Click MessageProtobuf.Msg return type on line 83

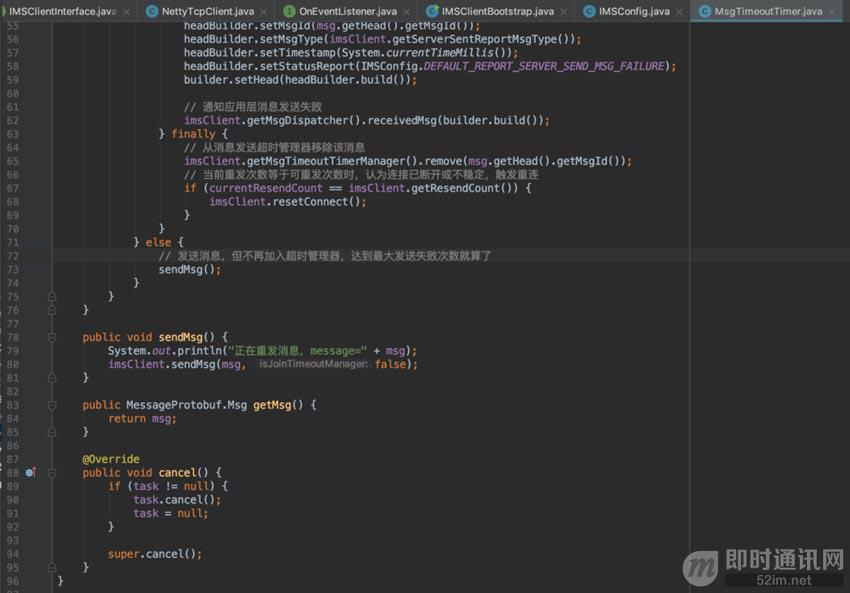click(186, 405)
